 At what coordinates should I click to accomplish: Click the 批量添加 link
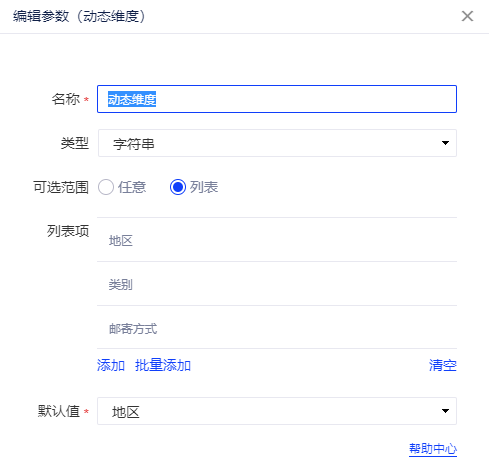163,365
